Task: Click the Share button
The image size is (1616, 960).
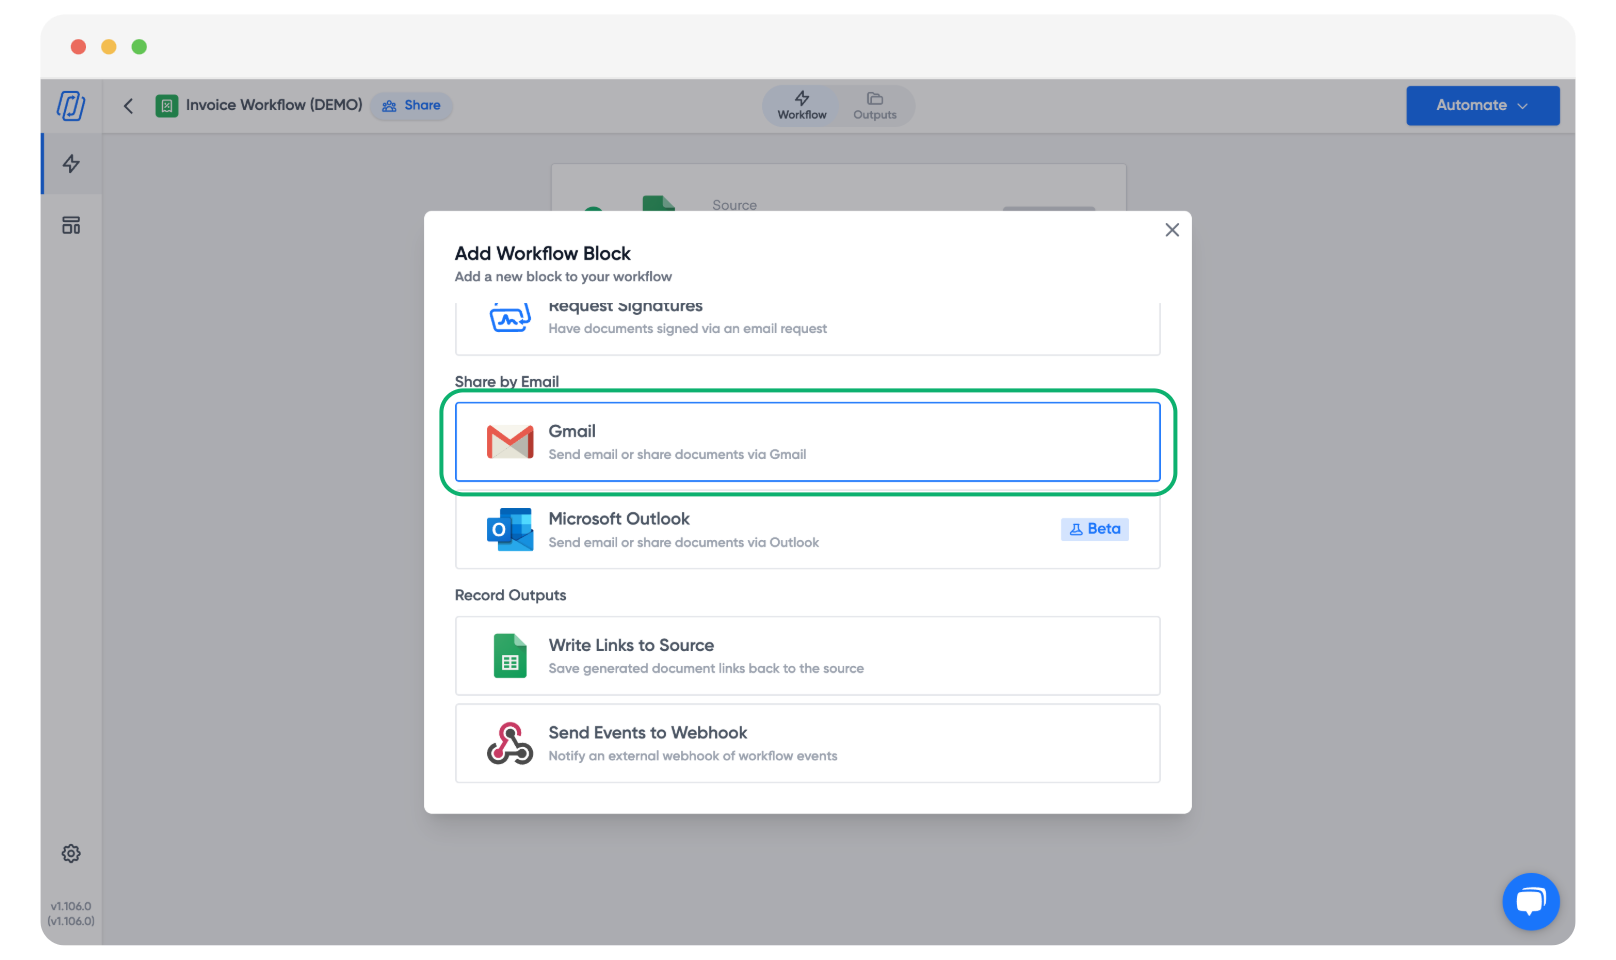Action: pos(412,106)
